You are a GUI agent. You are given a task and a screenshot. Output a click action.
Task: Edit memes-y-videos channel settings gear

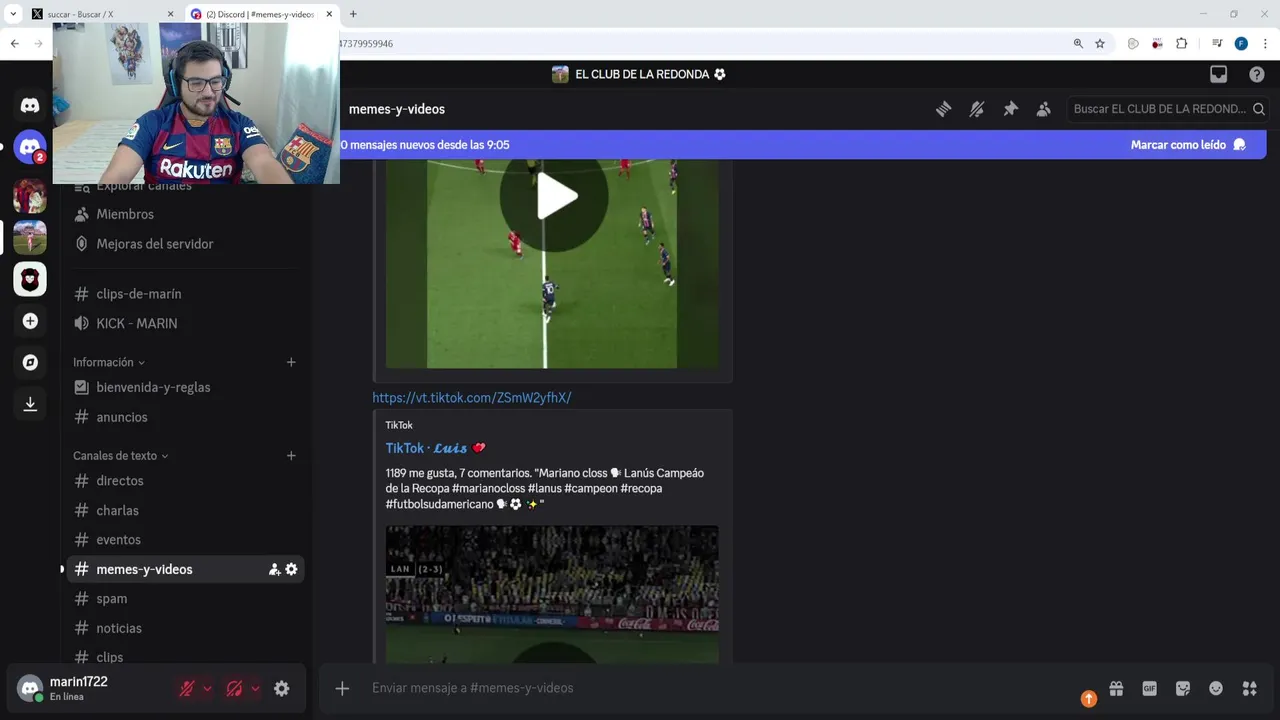[x=291, y=569]
